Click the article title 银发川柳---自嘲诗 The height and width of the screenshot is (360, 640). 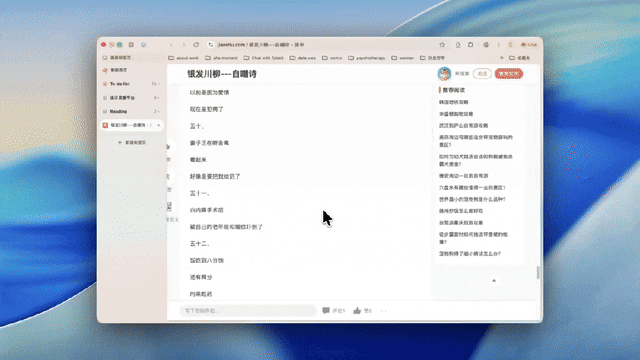point(222,74)
